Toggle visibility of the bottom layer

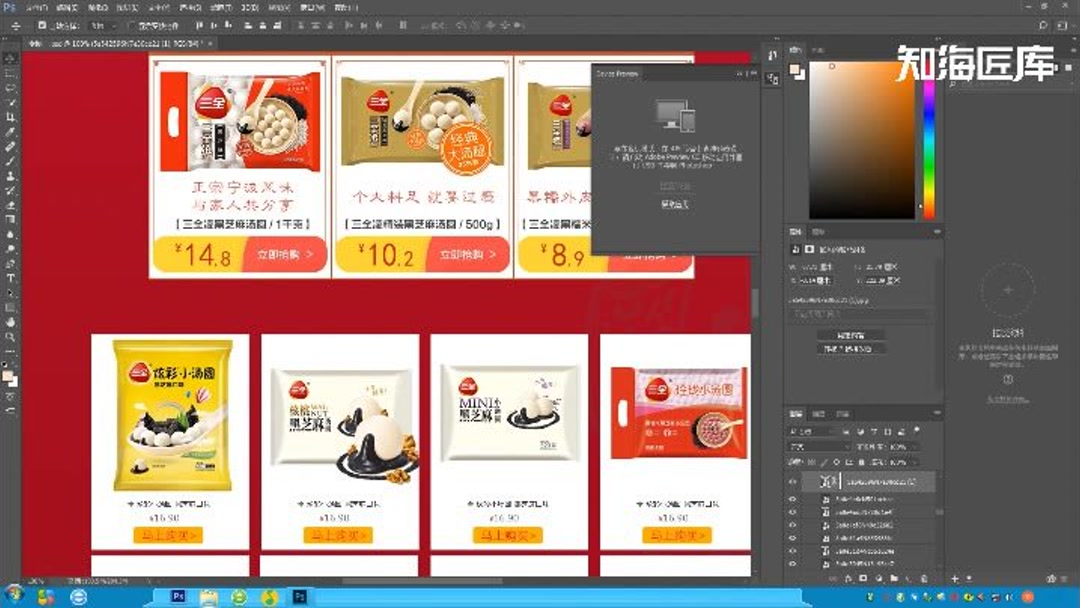pyautogui.click(x=791, y=562)
